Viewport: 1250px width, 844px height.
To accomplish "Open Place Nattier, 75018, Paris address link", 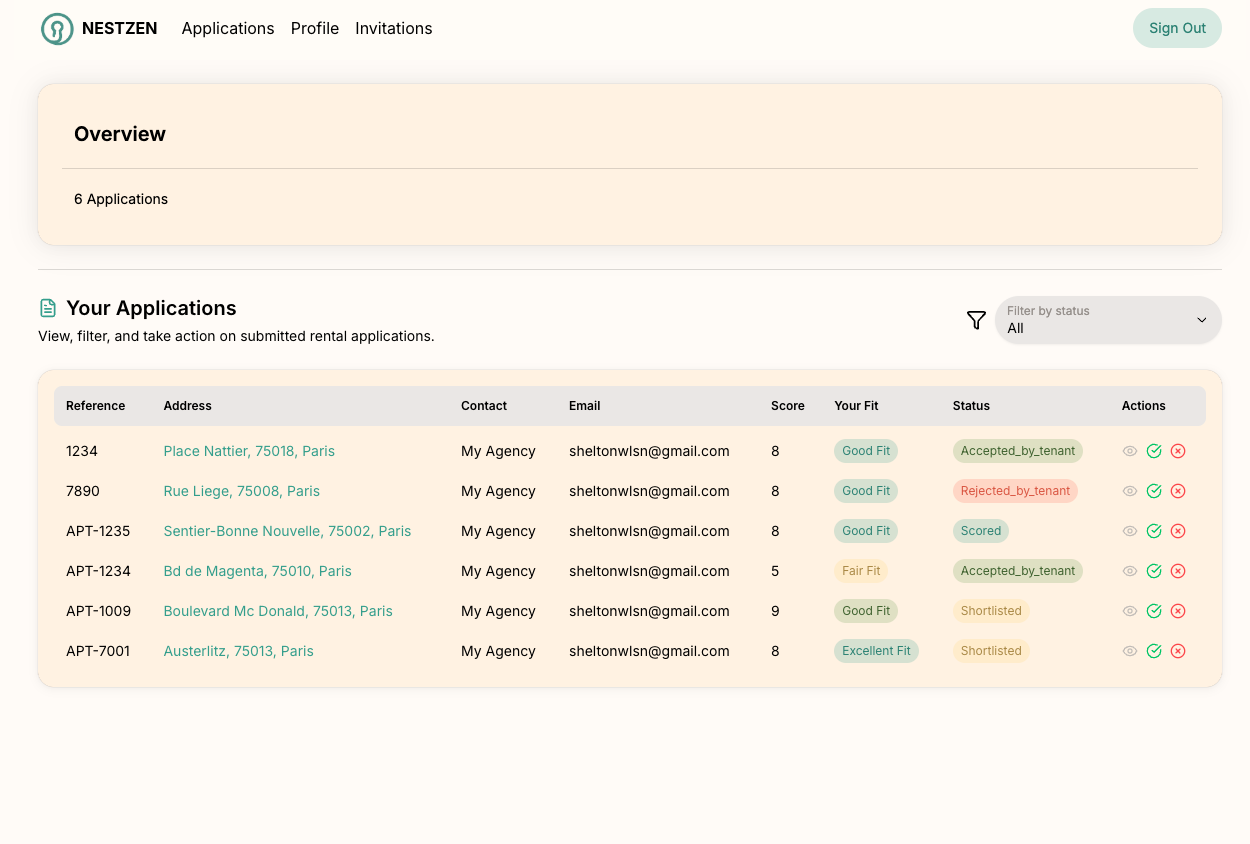I will click(x=249, y=451).
